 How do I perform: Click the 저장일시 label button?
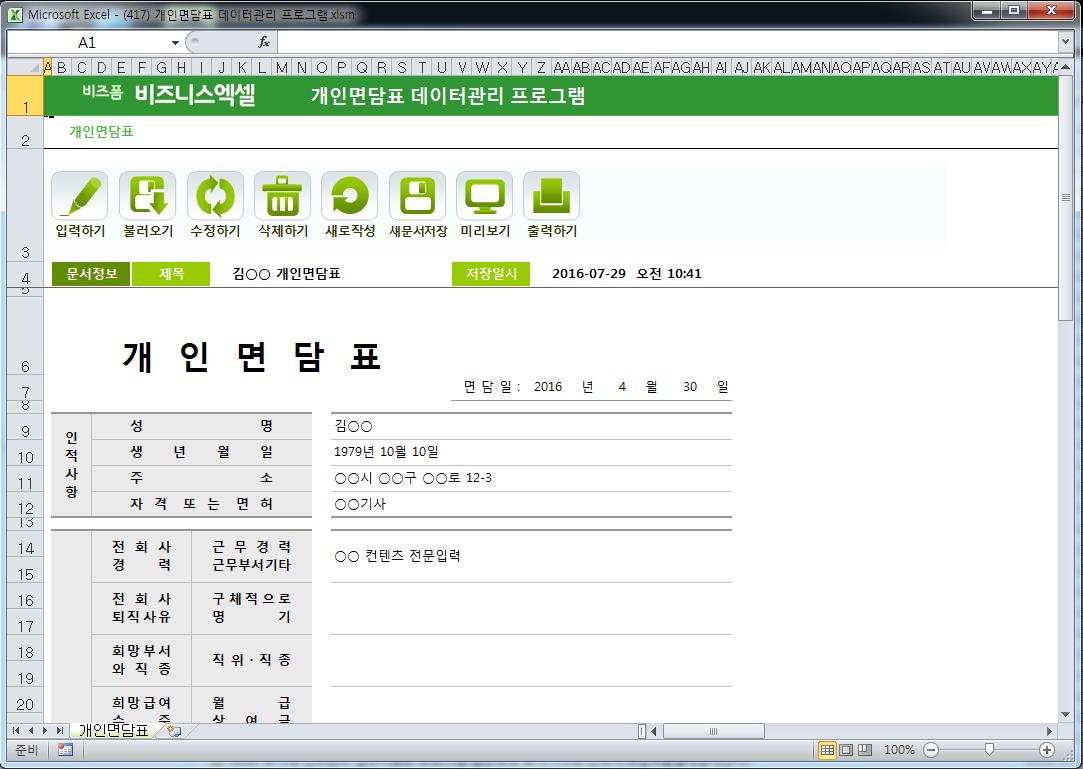click(491, 274)
